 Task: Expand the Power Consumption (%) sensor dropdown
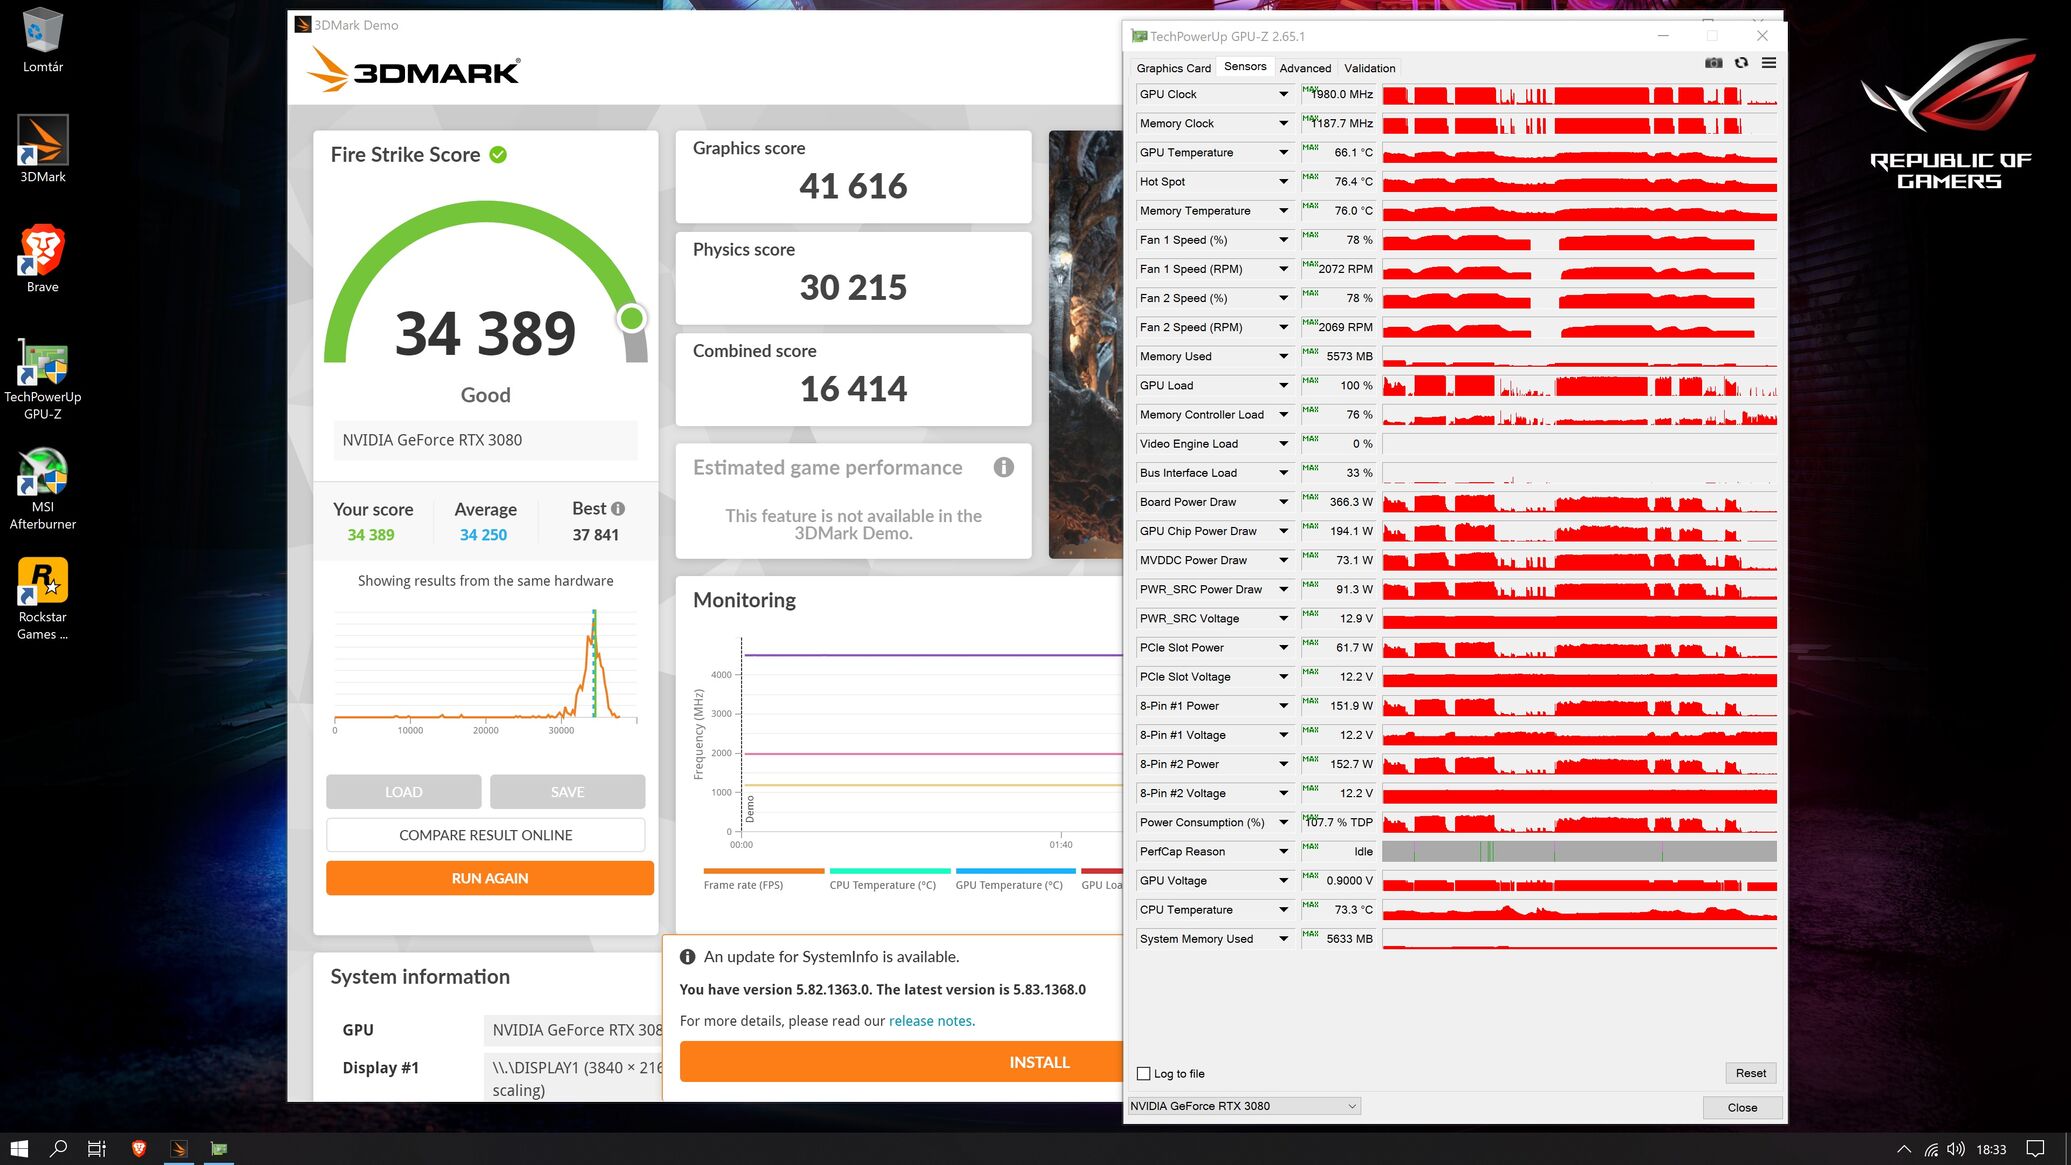click(x=1283, y=822)
